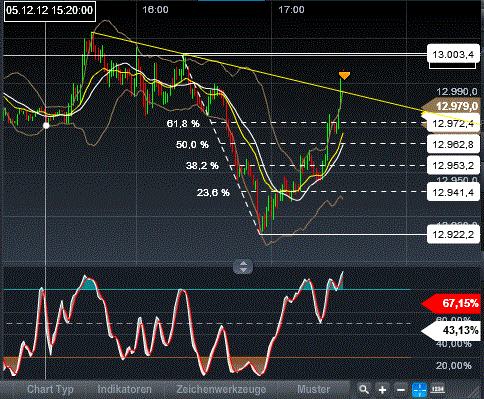
Task: Click the magnifier search zoom icon
Action: pyautogui.click(x=364, y=389)
